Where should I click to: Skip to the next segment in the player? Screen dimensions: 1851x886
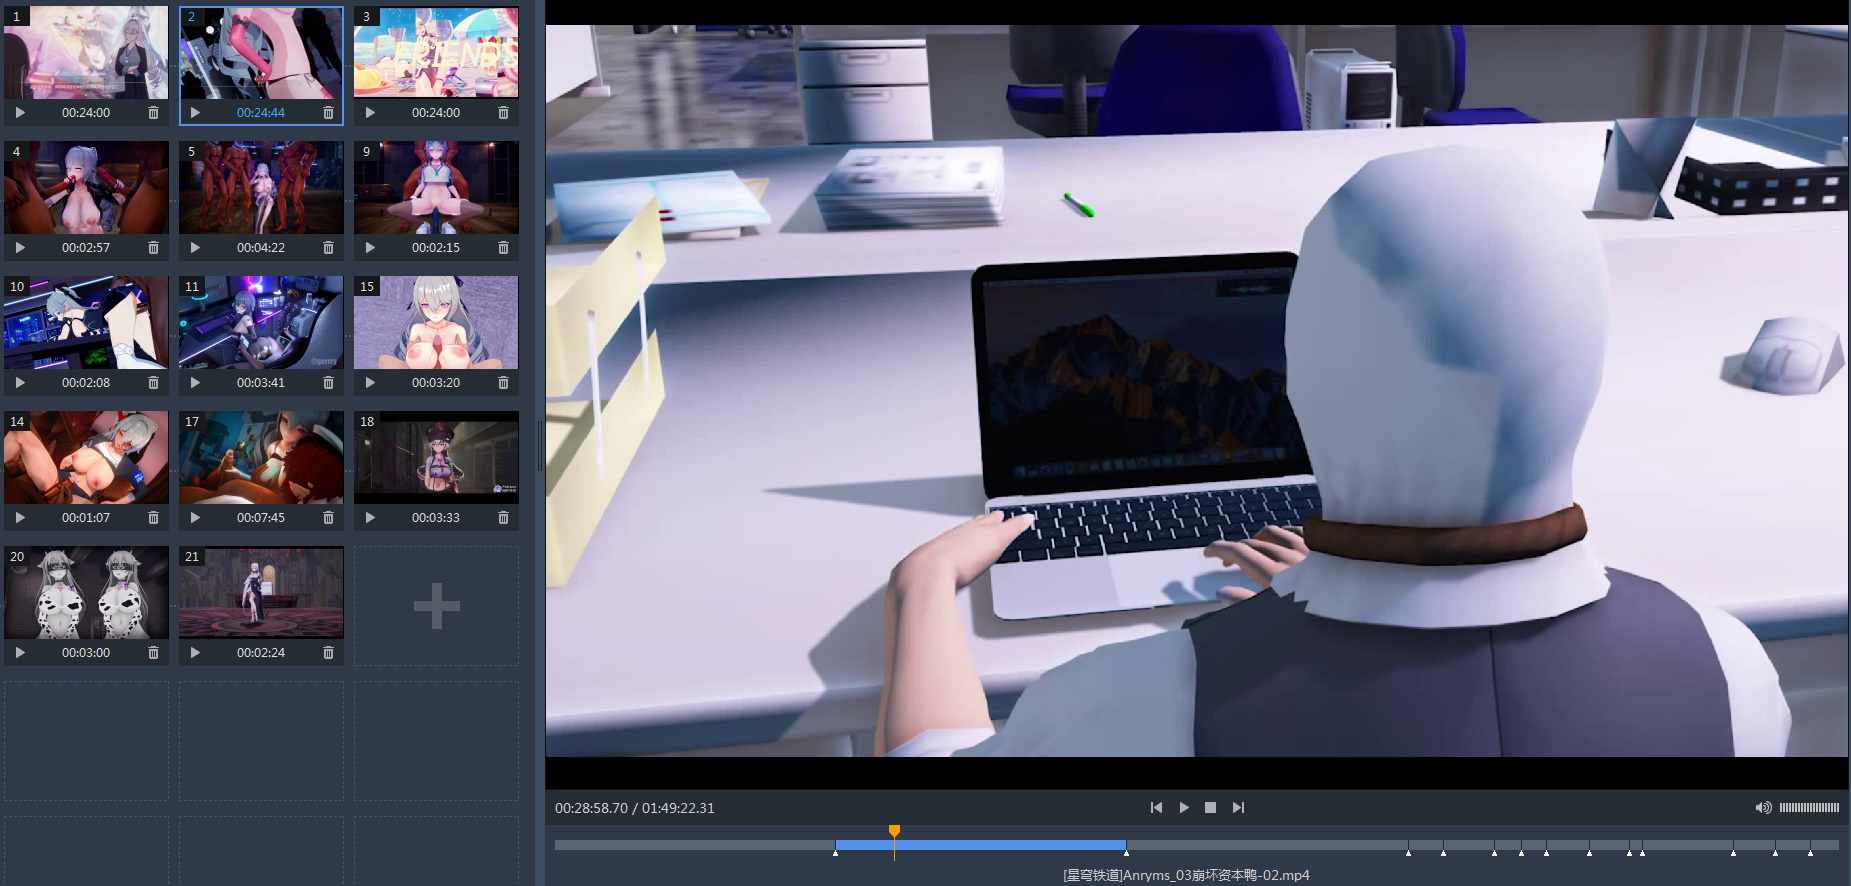pos(1238,808)
